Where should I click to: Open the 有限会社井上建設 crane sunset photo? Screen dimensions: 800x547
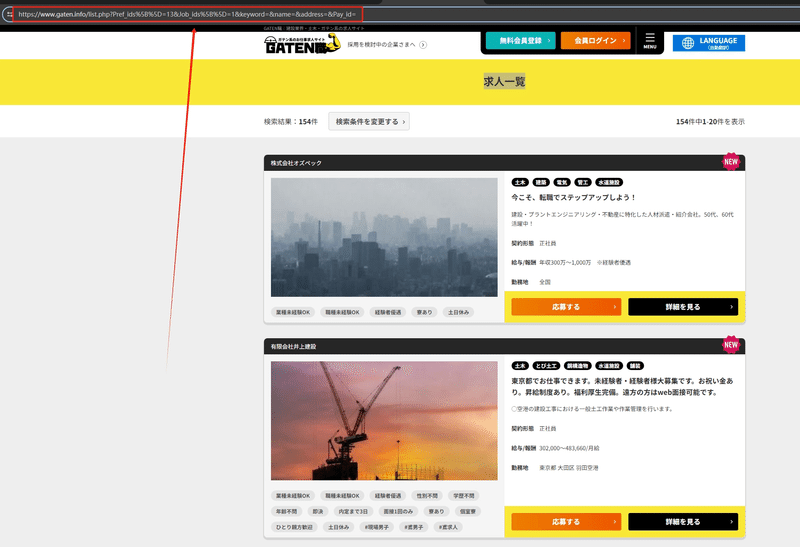tap(384, 421)
